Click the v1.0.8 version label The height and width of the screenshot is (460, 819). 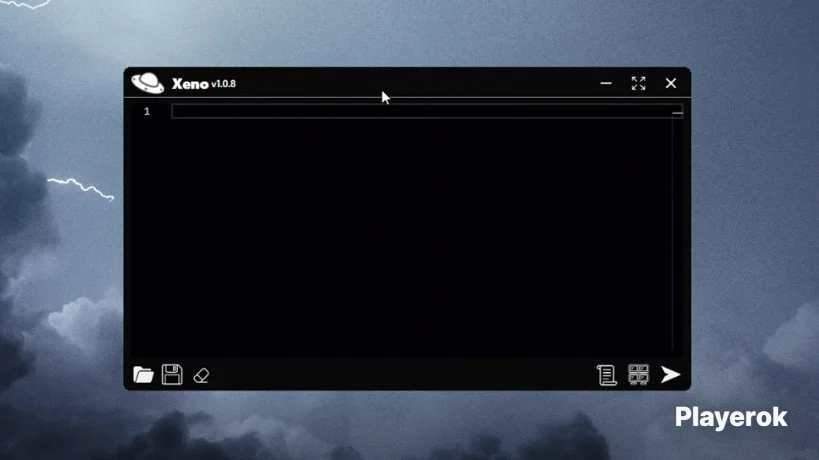[x=224, y=84]
